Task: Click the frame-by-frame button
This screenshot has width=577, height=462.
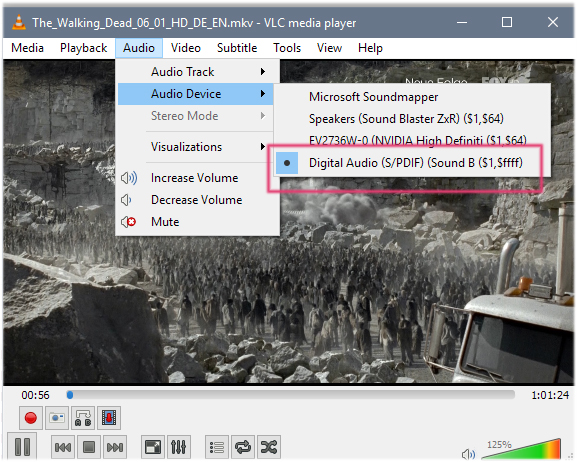Action: (109, 418)
